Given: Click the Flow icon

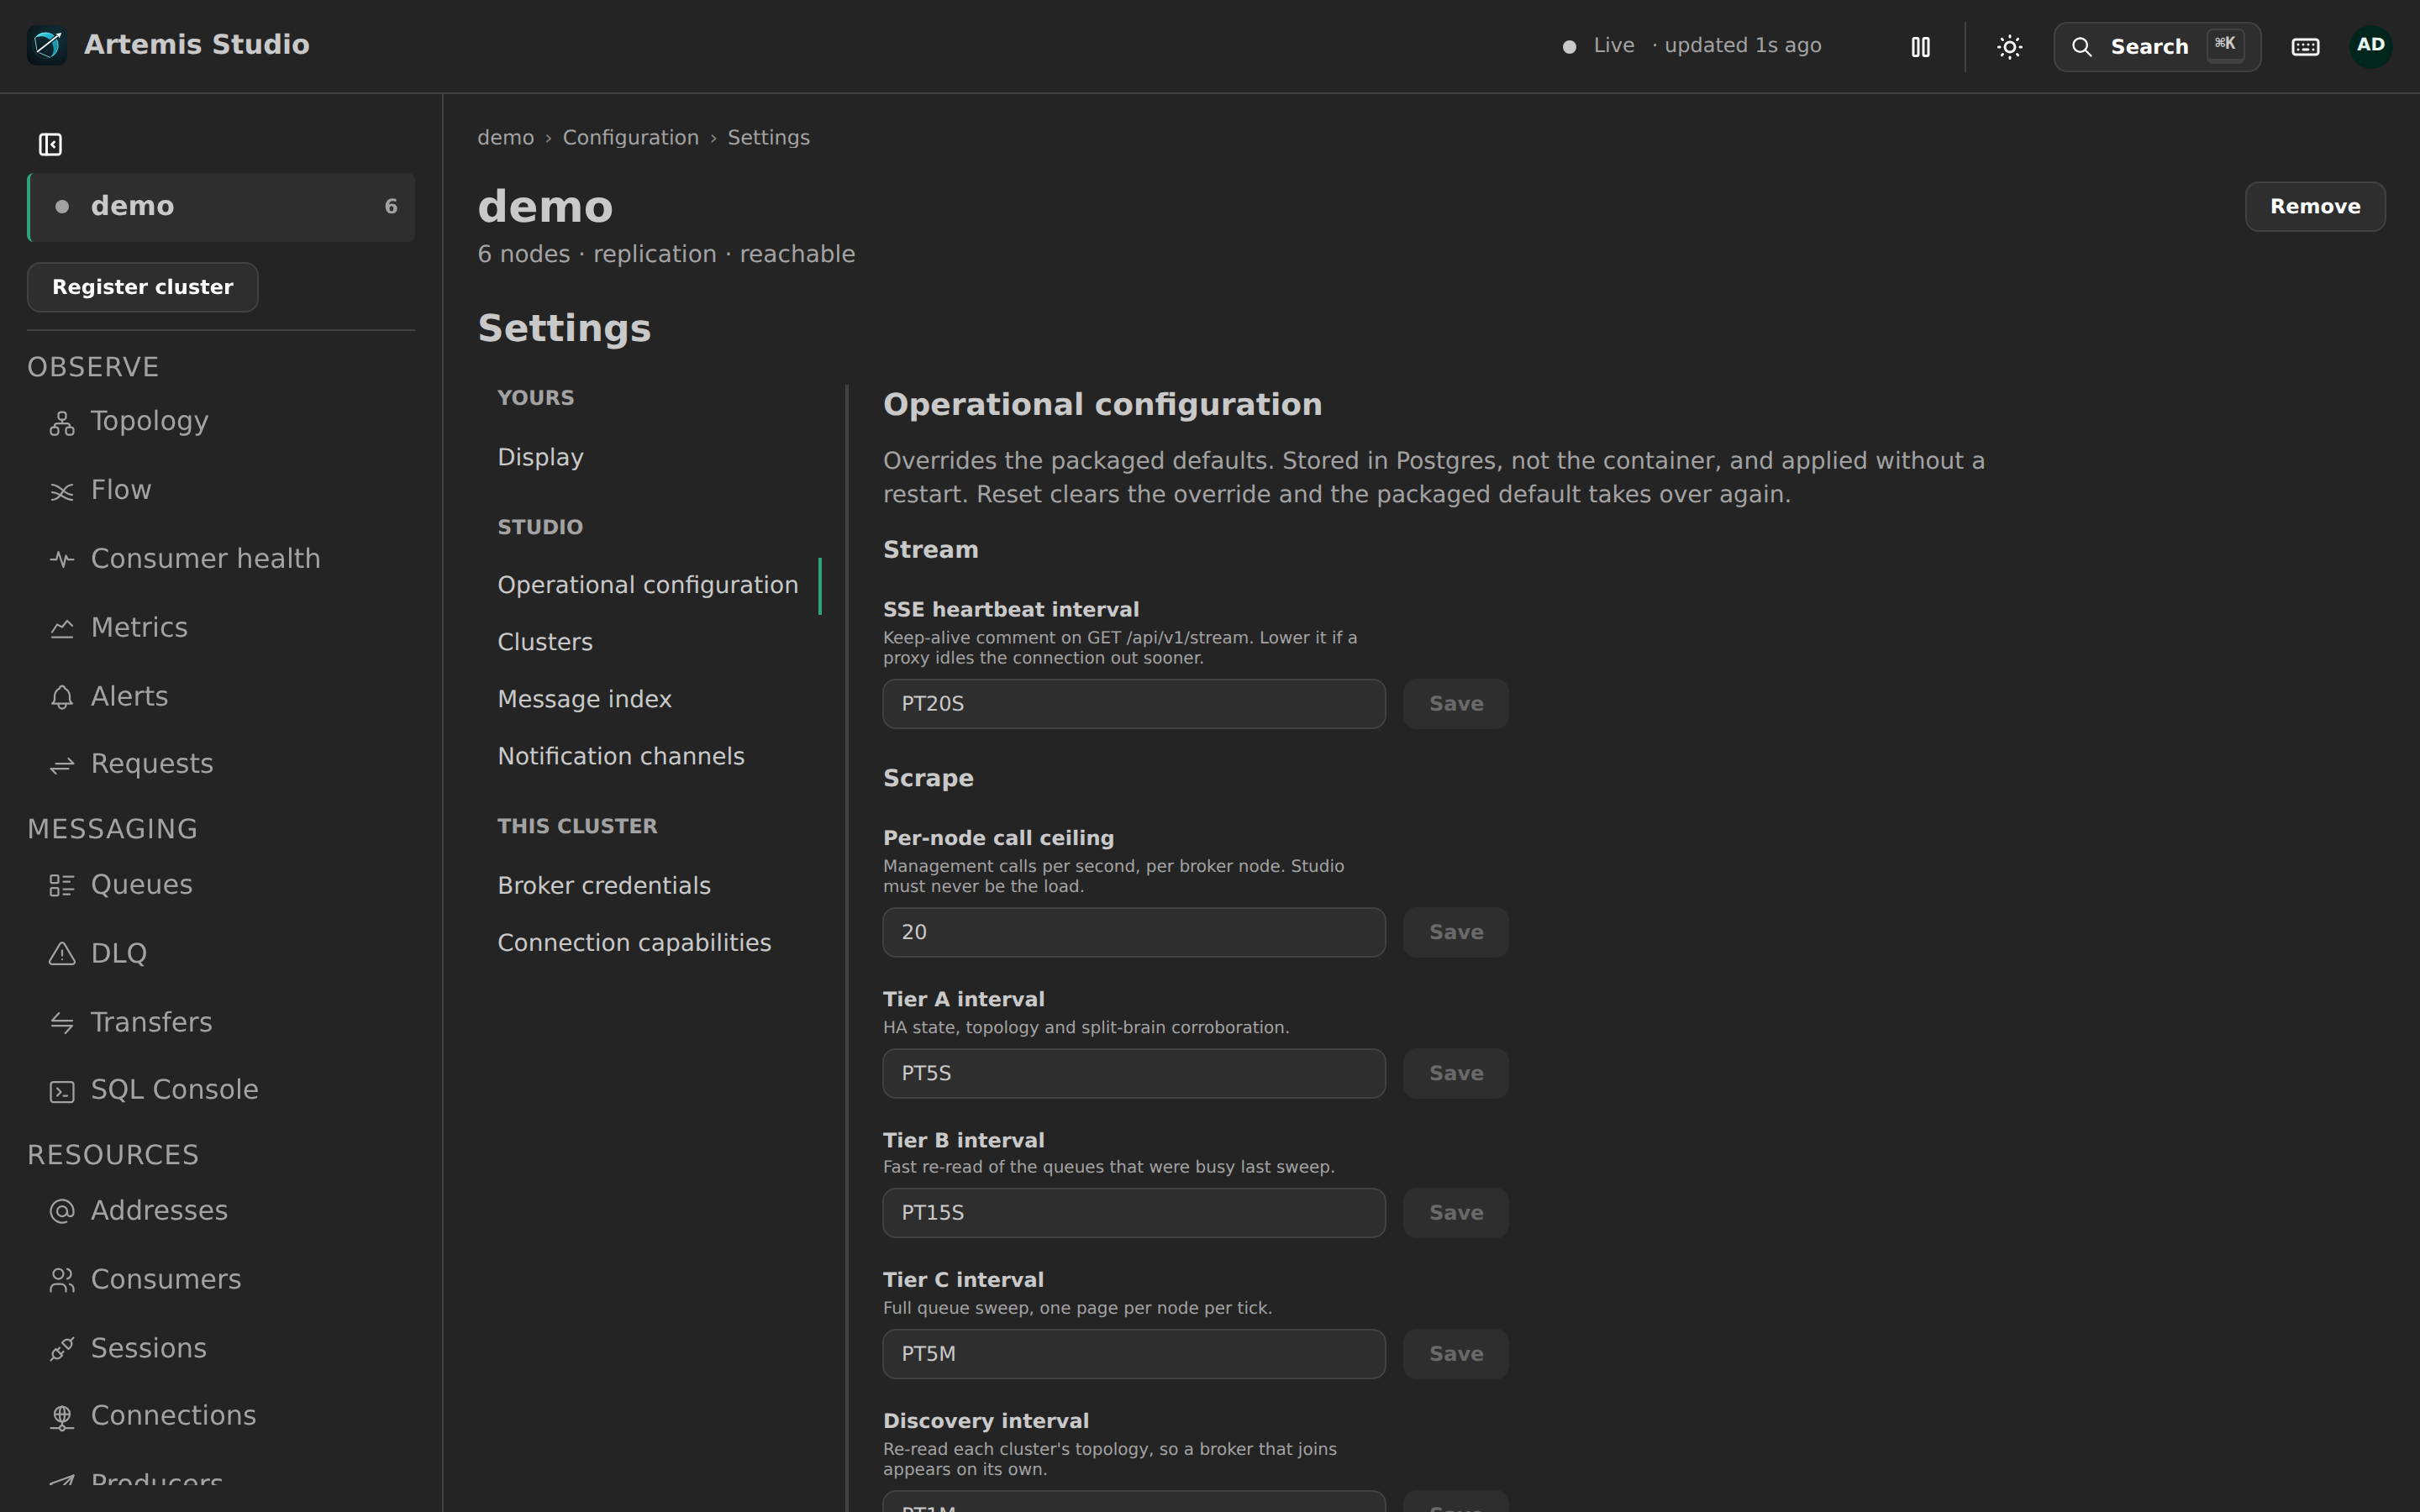Looking at the screenshot, I should point(62,492).
